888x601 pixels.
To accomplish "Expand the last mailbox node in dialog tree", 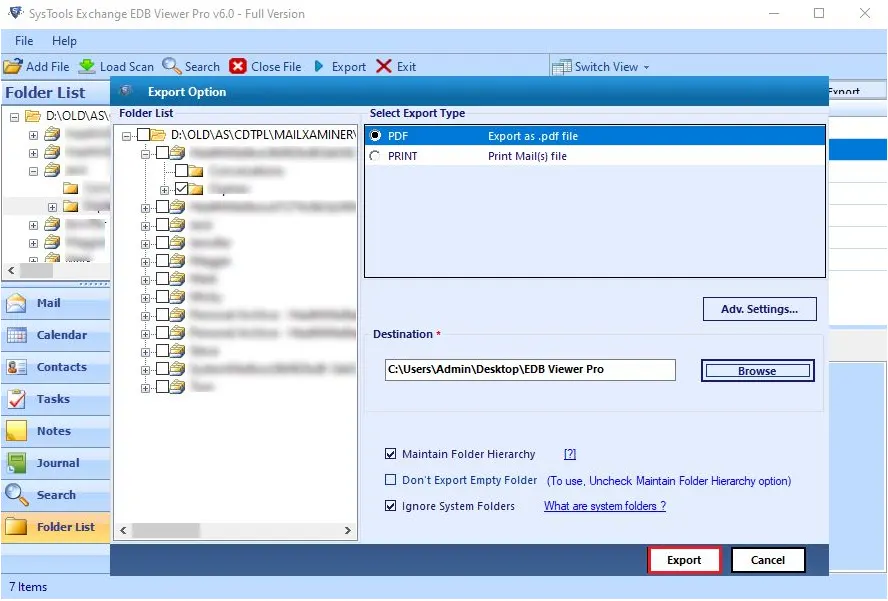I will click(x=146, y=389).
